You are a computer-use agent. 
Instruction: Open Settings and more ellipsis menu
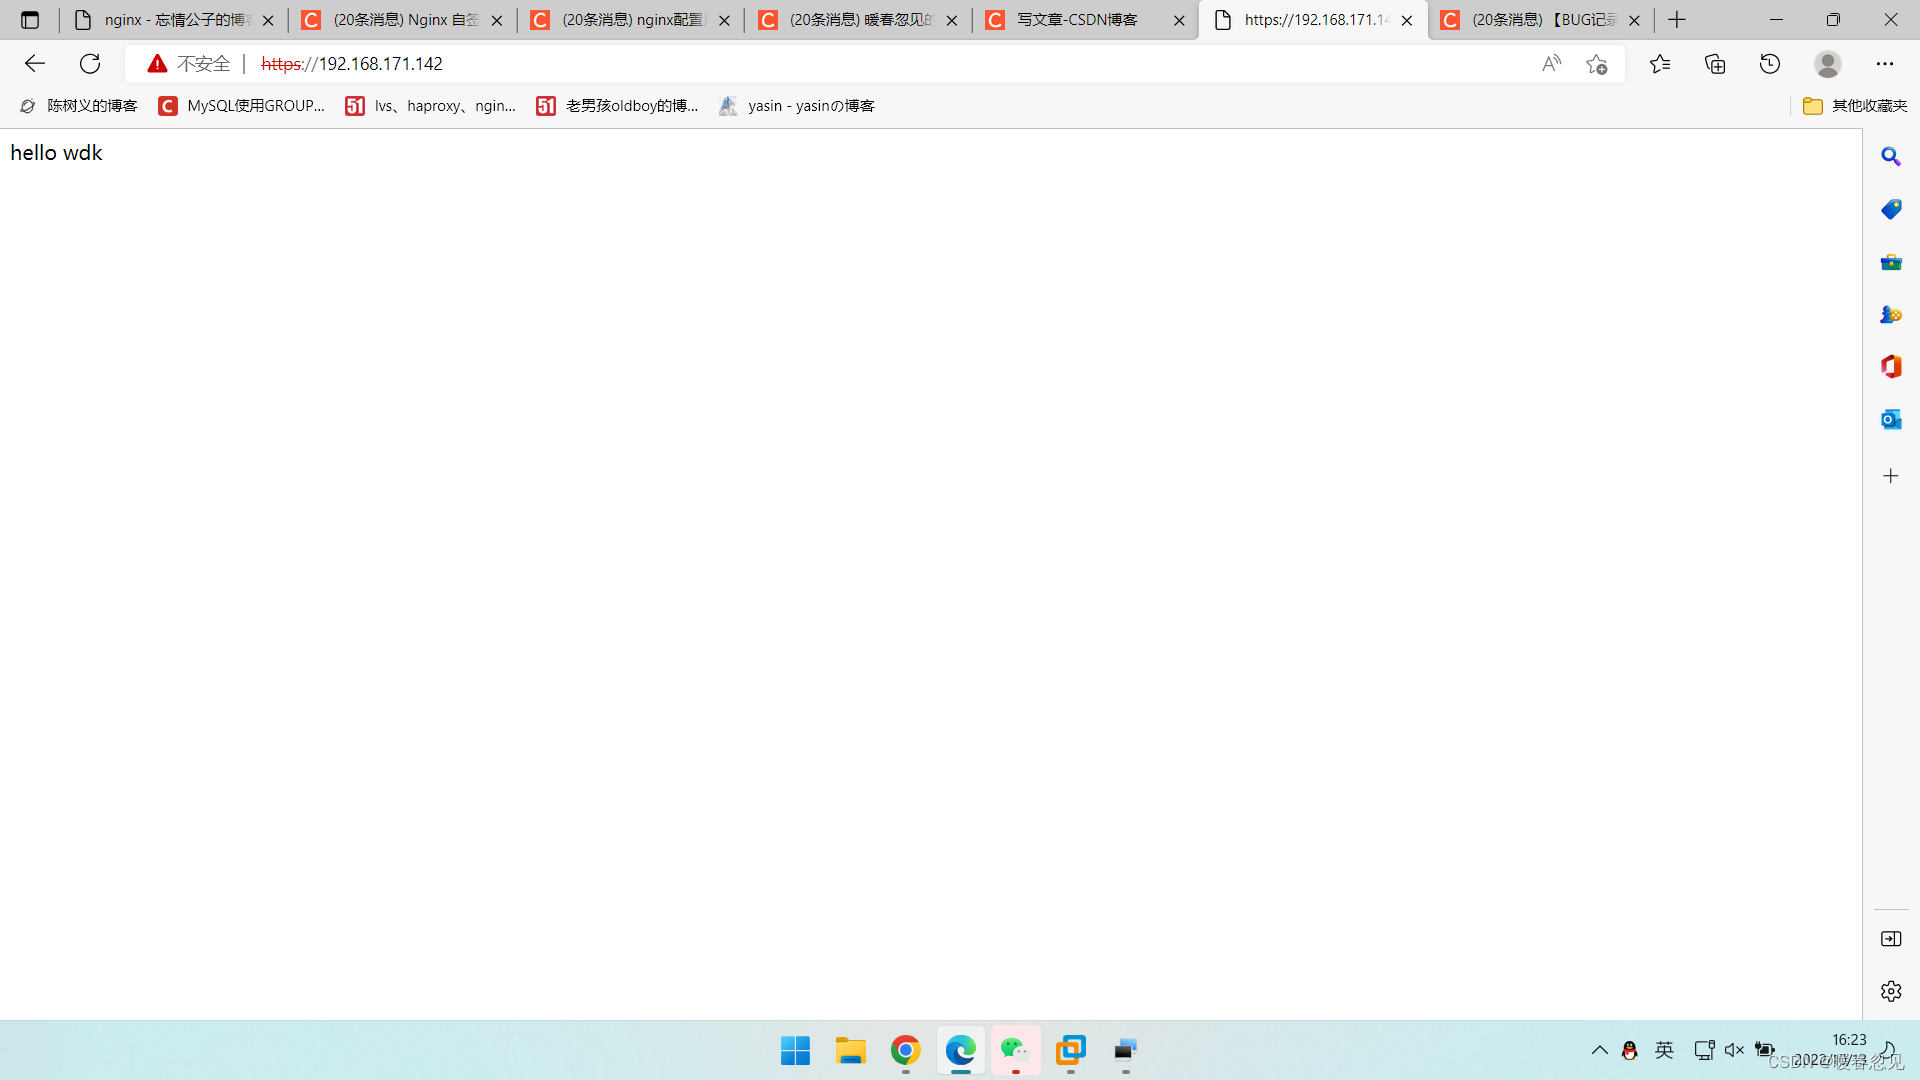point(1884,64)
